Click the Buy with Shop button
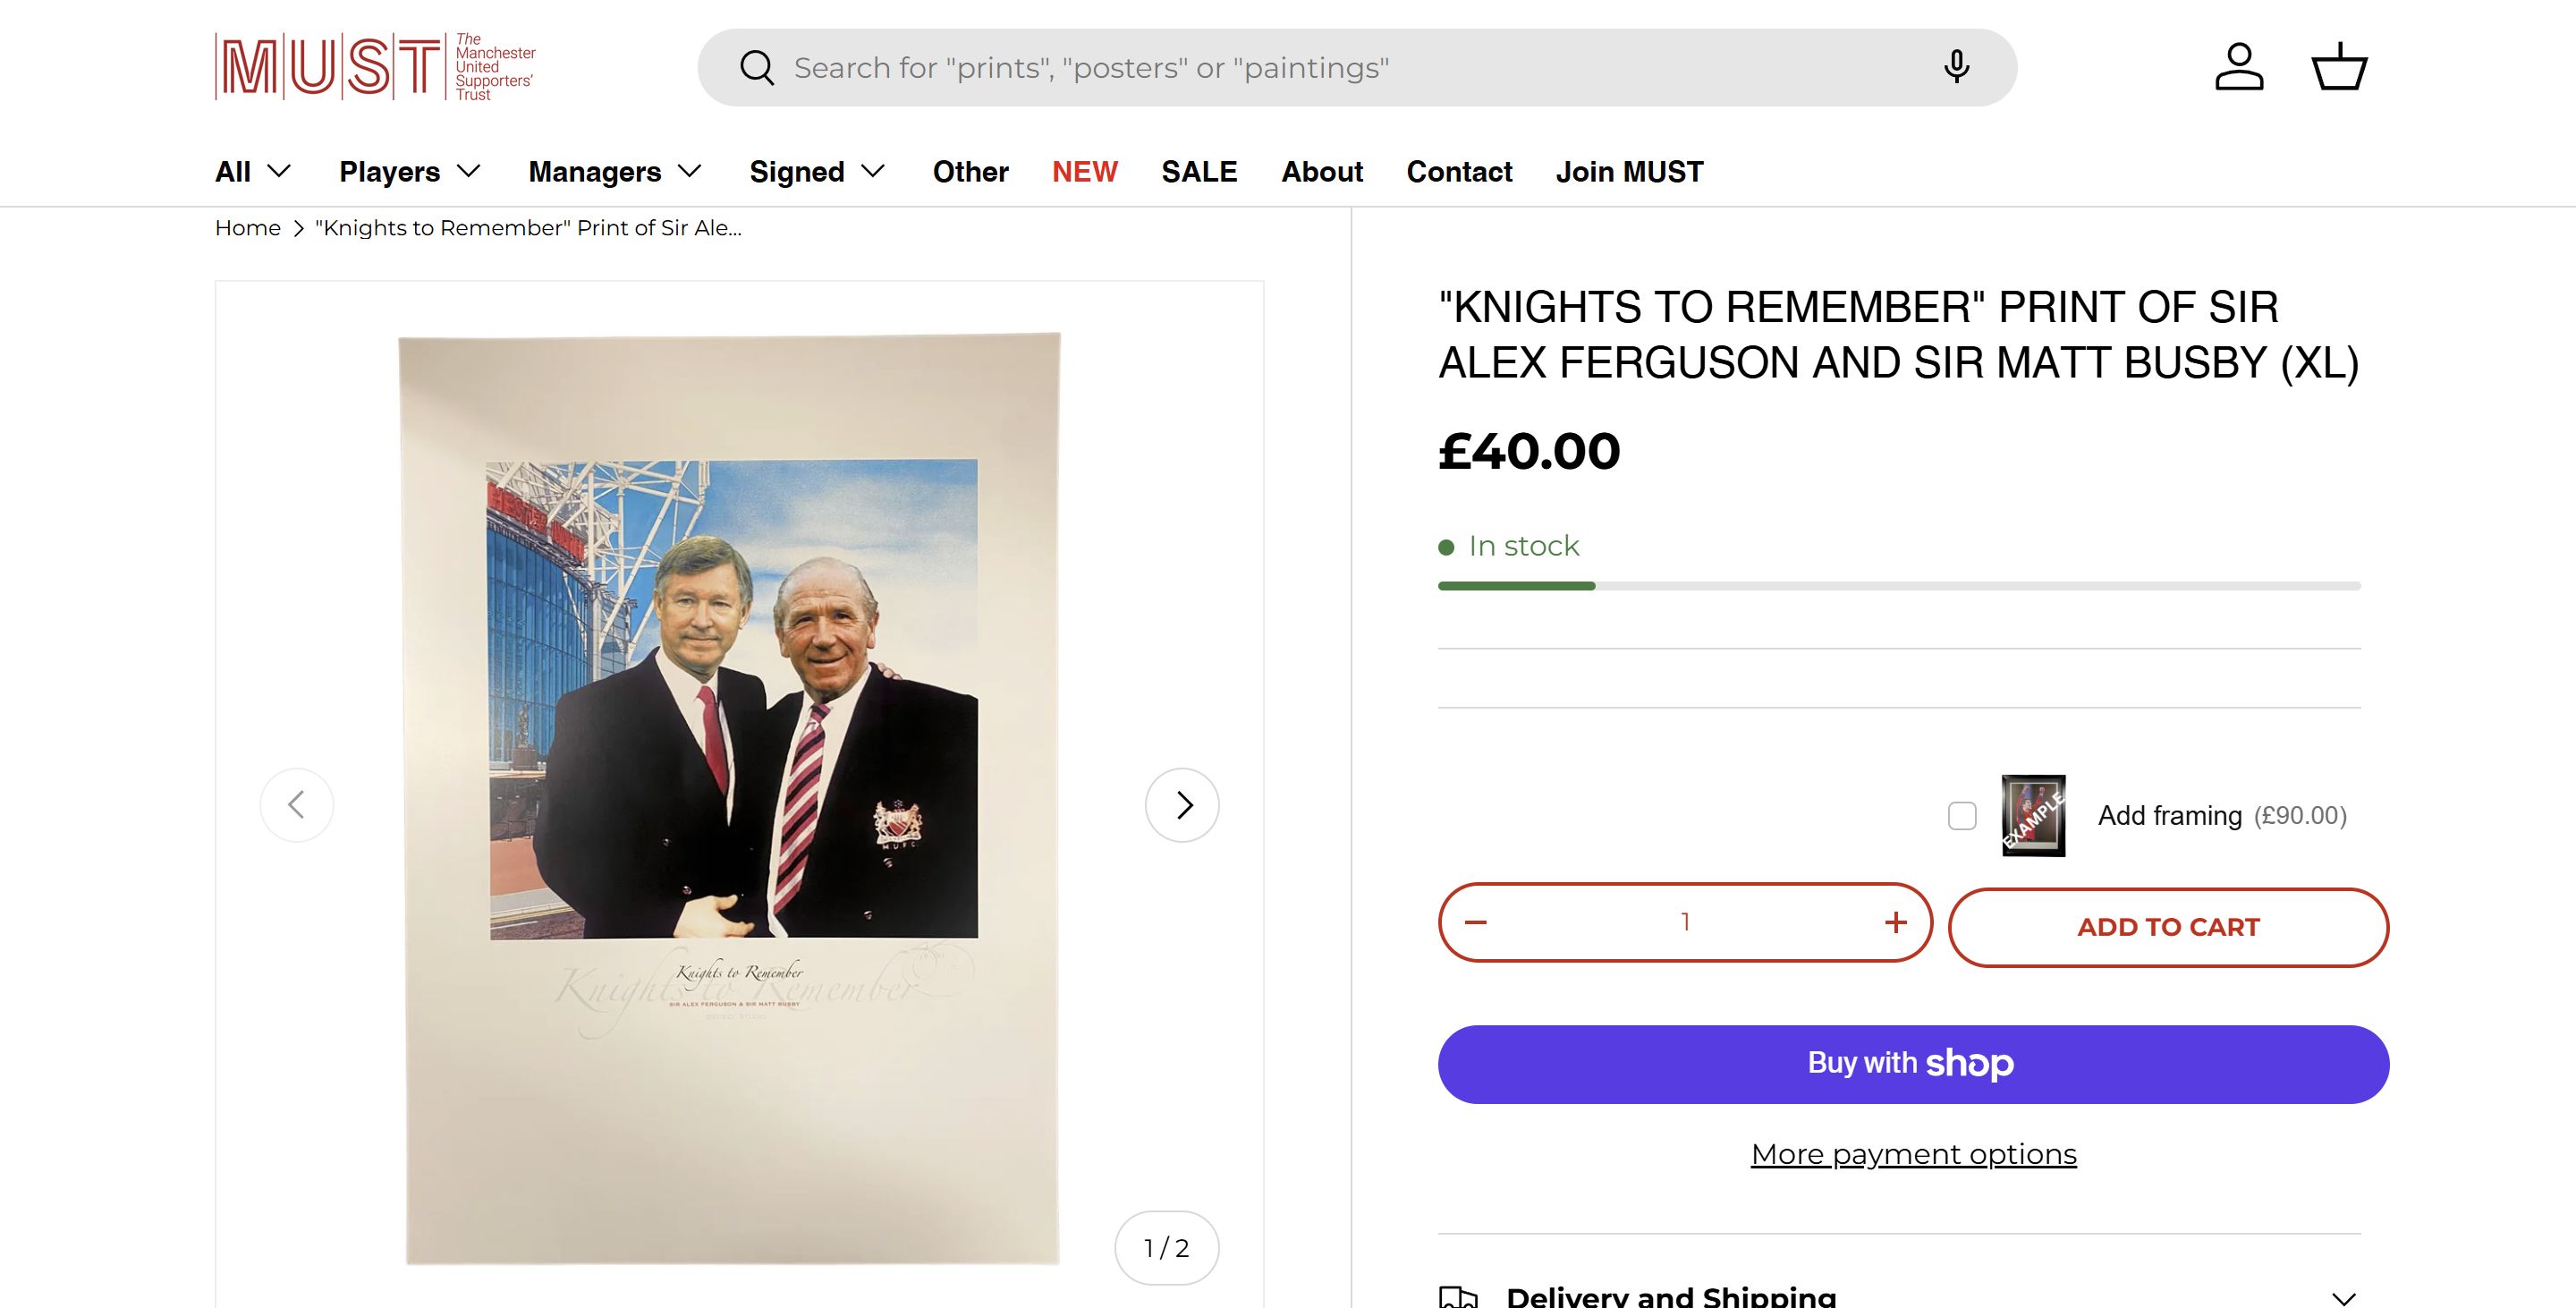 click(x=1913, y=1064)
